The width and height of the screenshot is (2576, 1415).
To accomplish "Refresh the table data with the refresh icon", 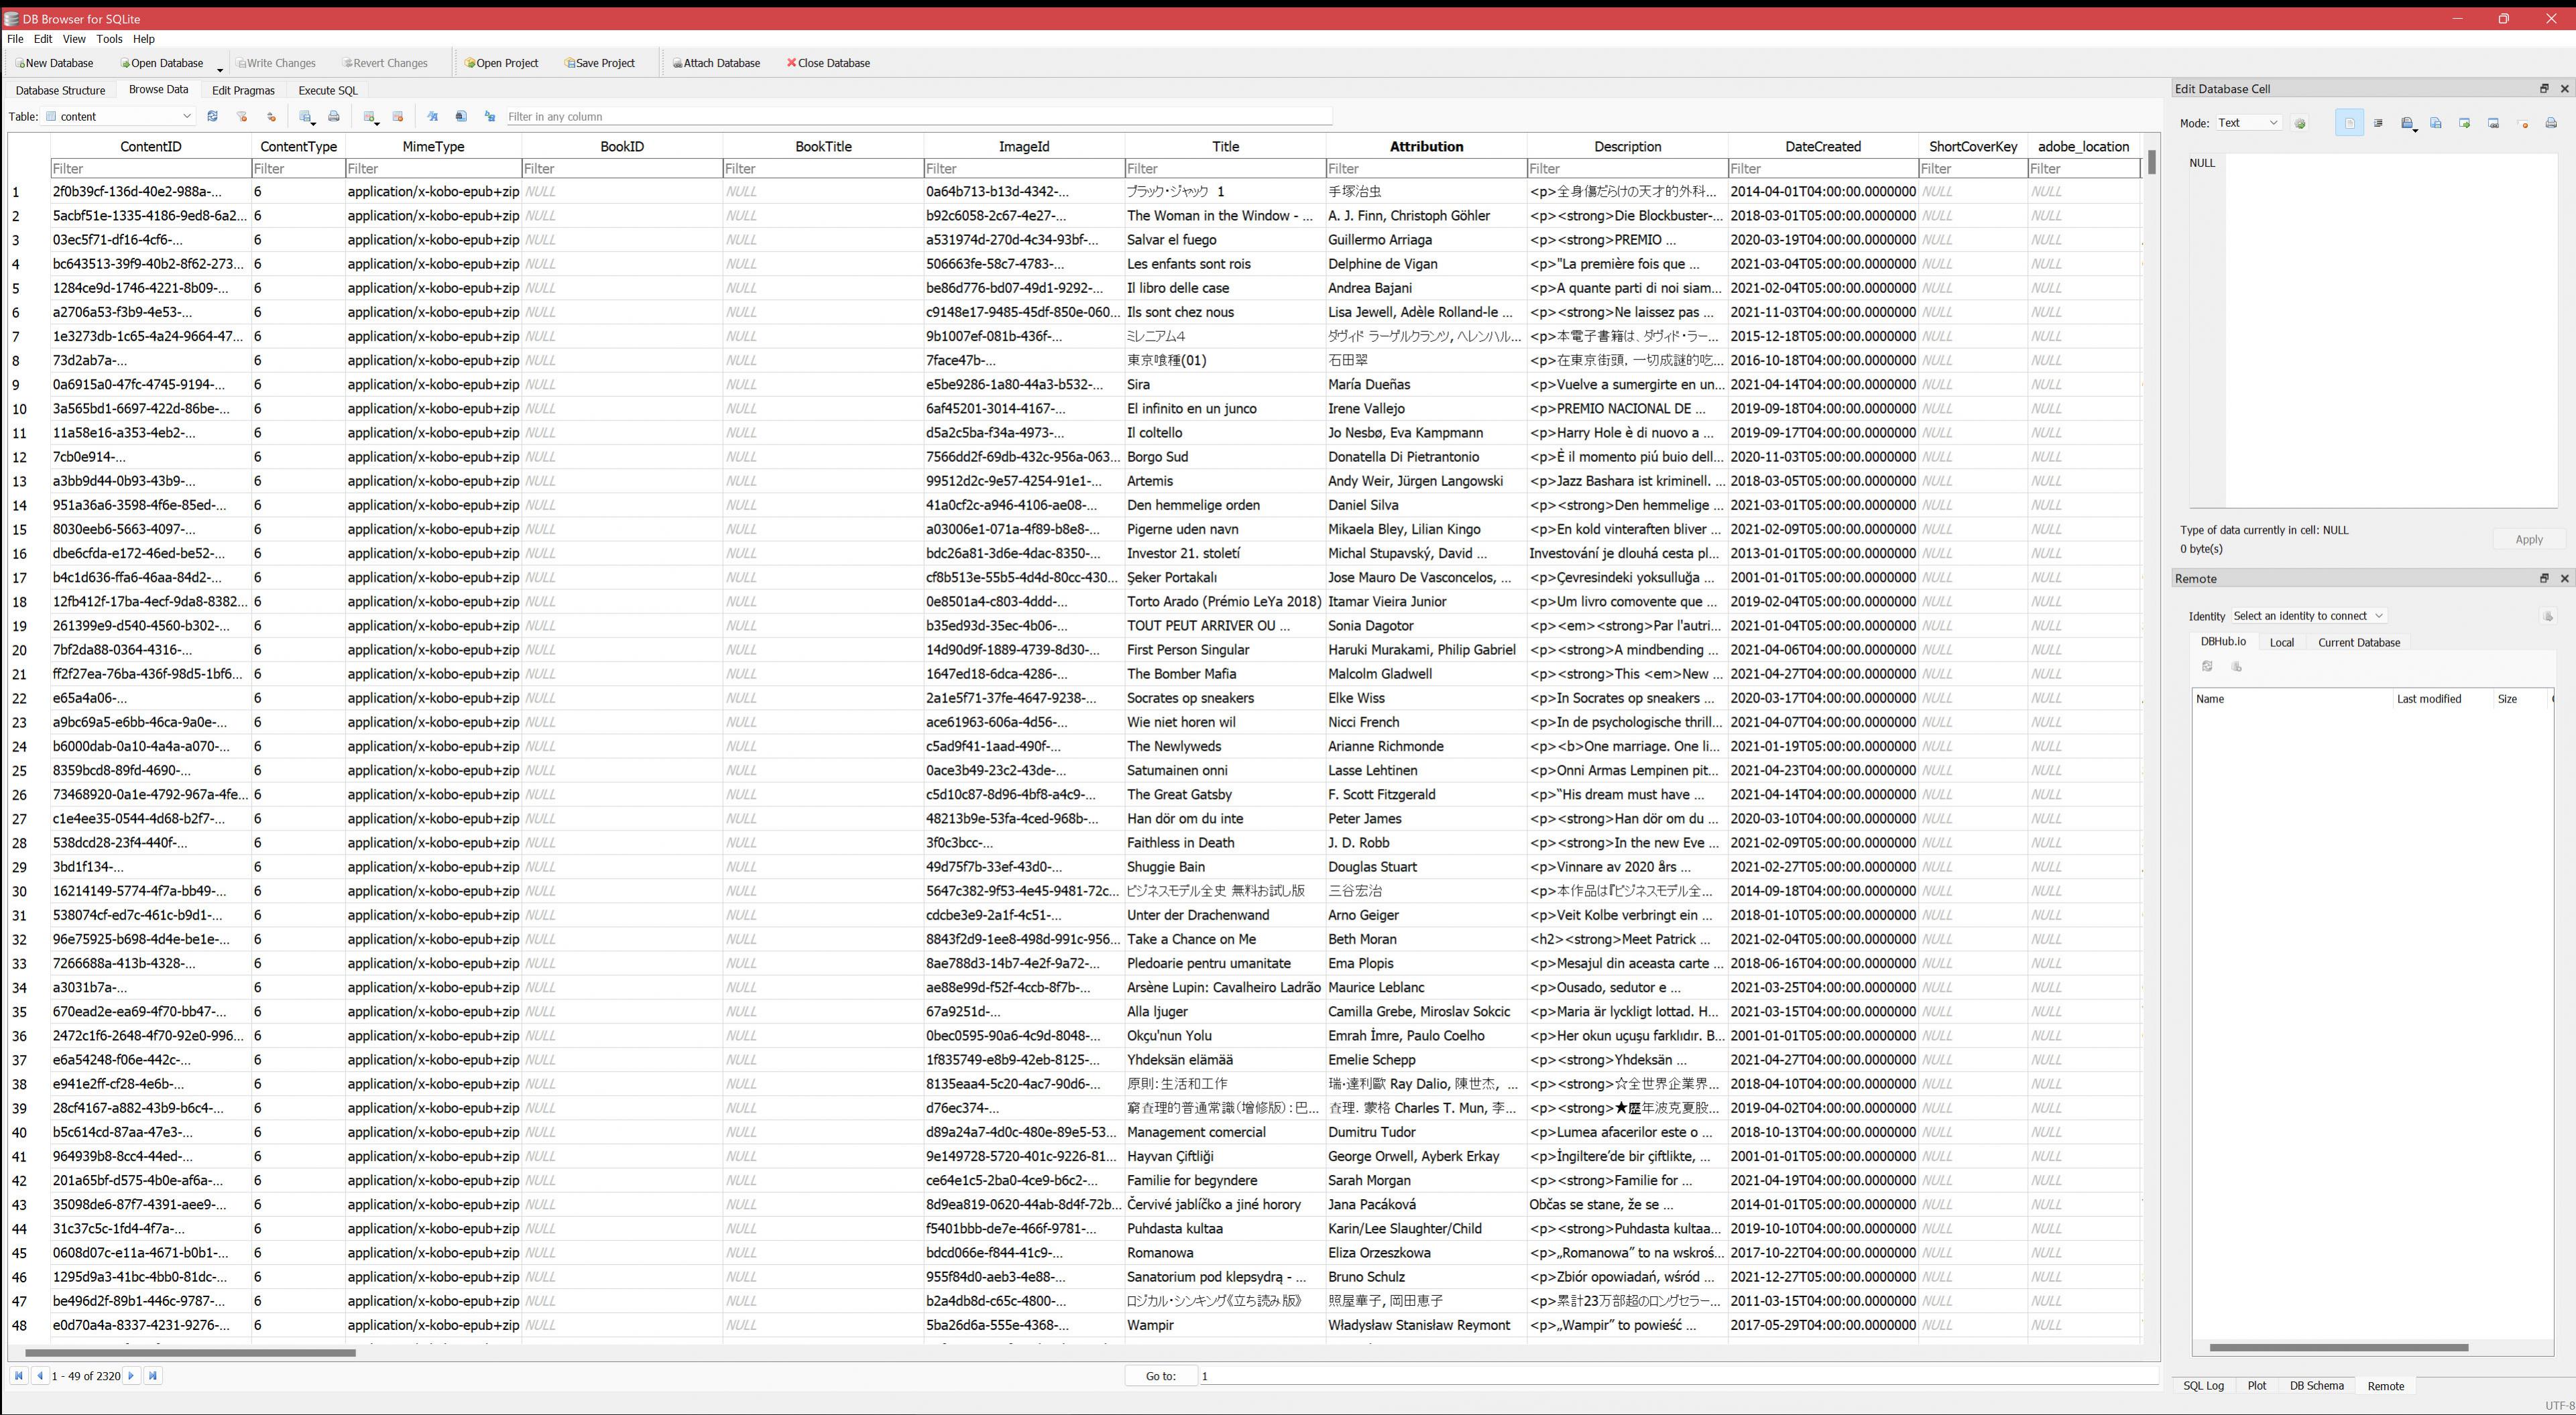I will point(212,117).
